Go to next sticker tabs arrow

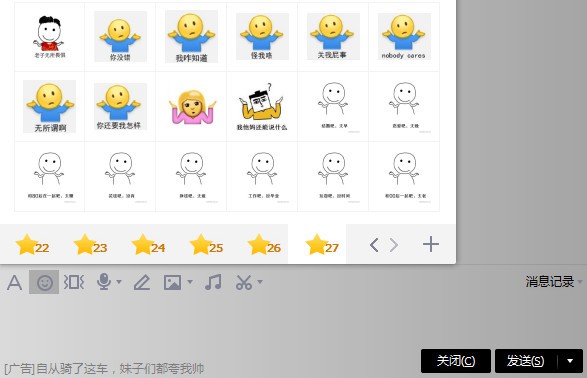pyautogui.click(x=393, y=245)
